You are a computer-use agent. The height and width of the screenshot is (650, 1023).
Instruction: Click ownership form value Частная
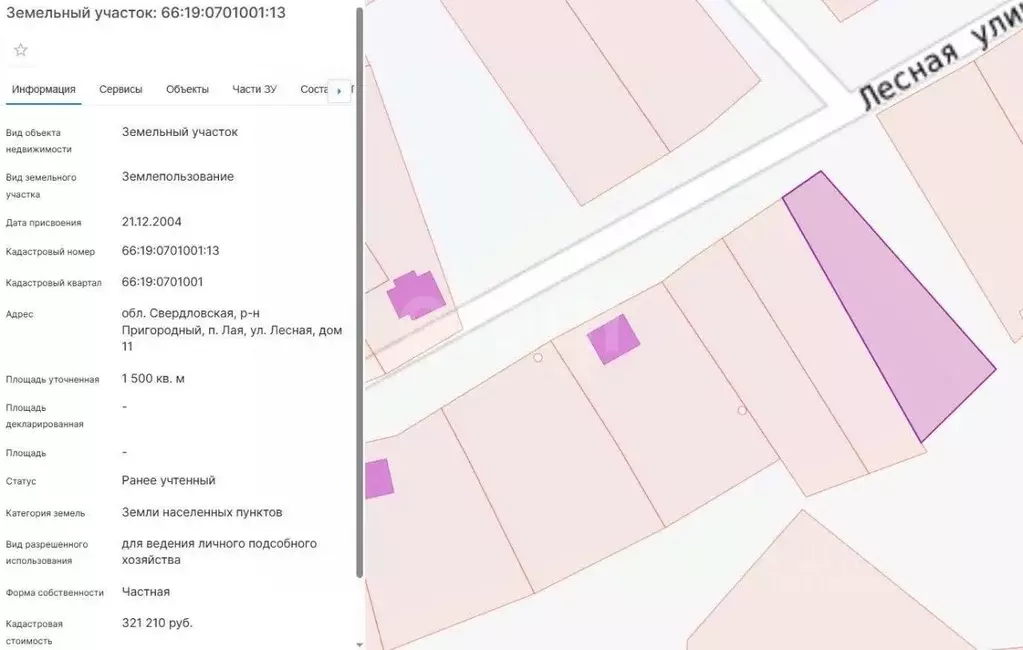click(145, 592)
